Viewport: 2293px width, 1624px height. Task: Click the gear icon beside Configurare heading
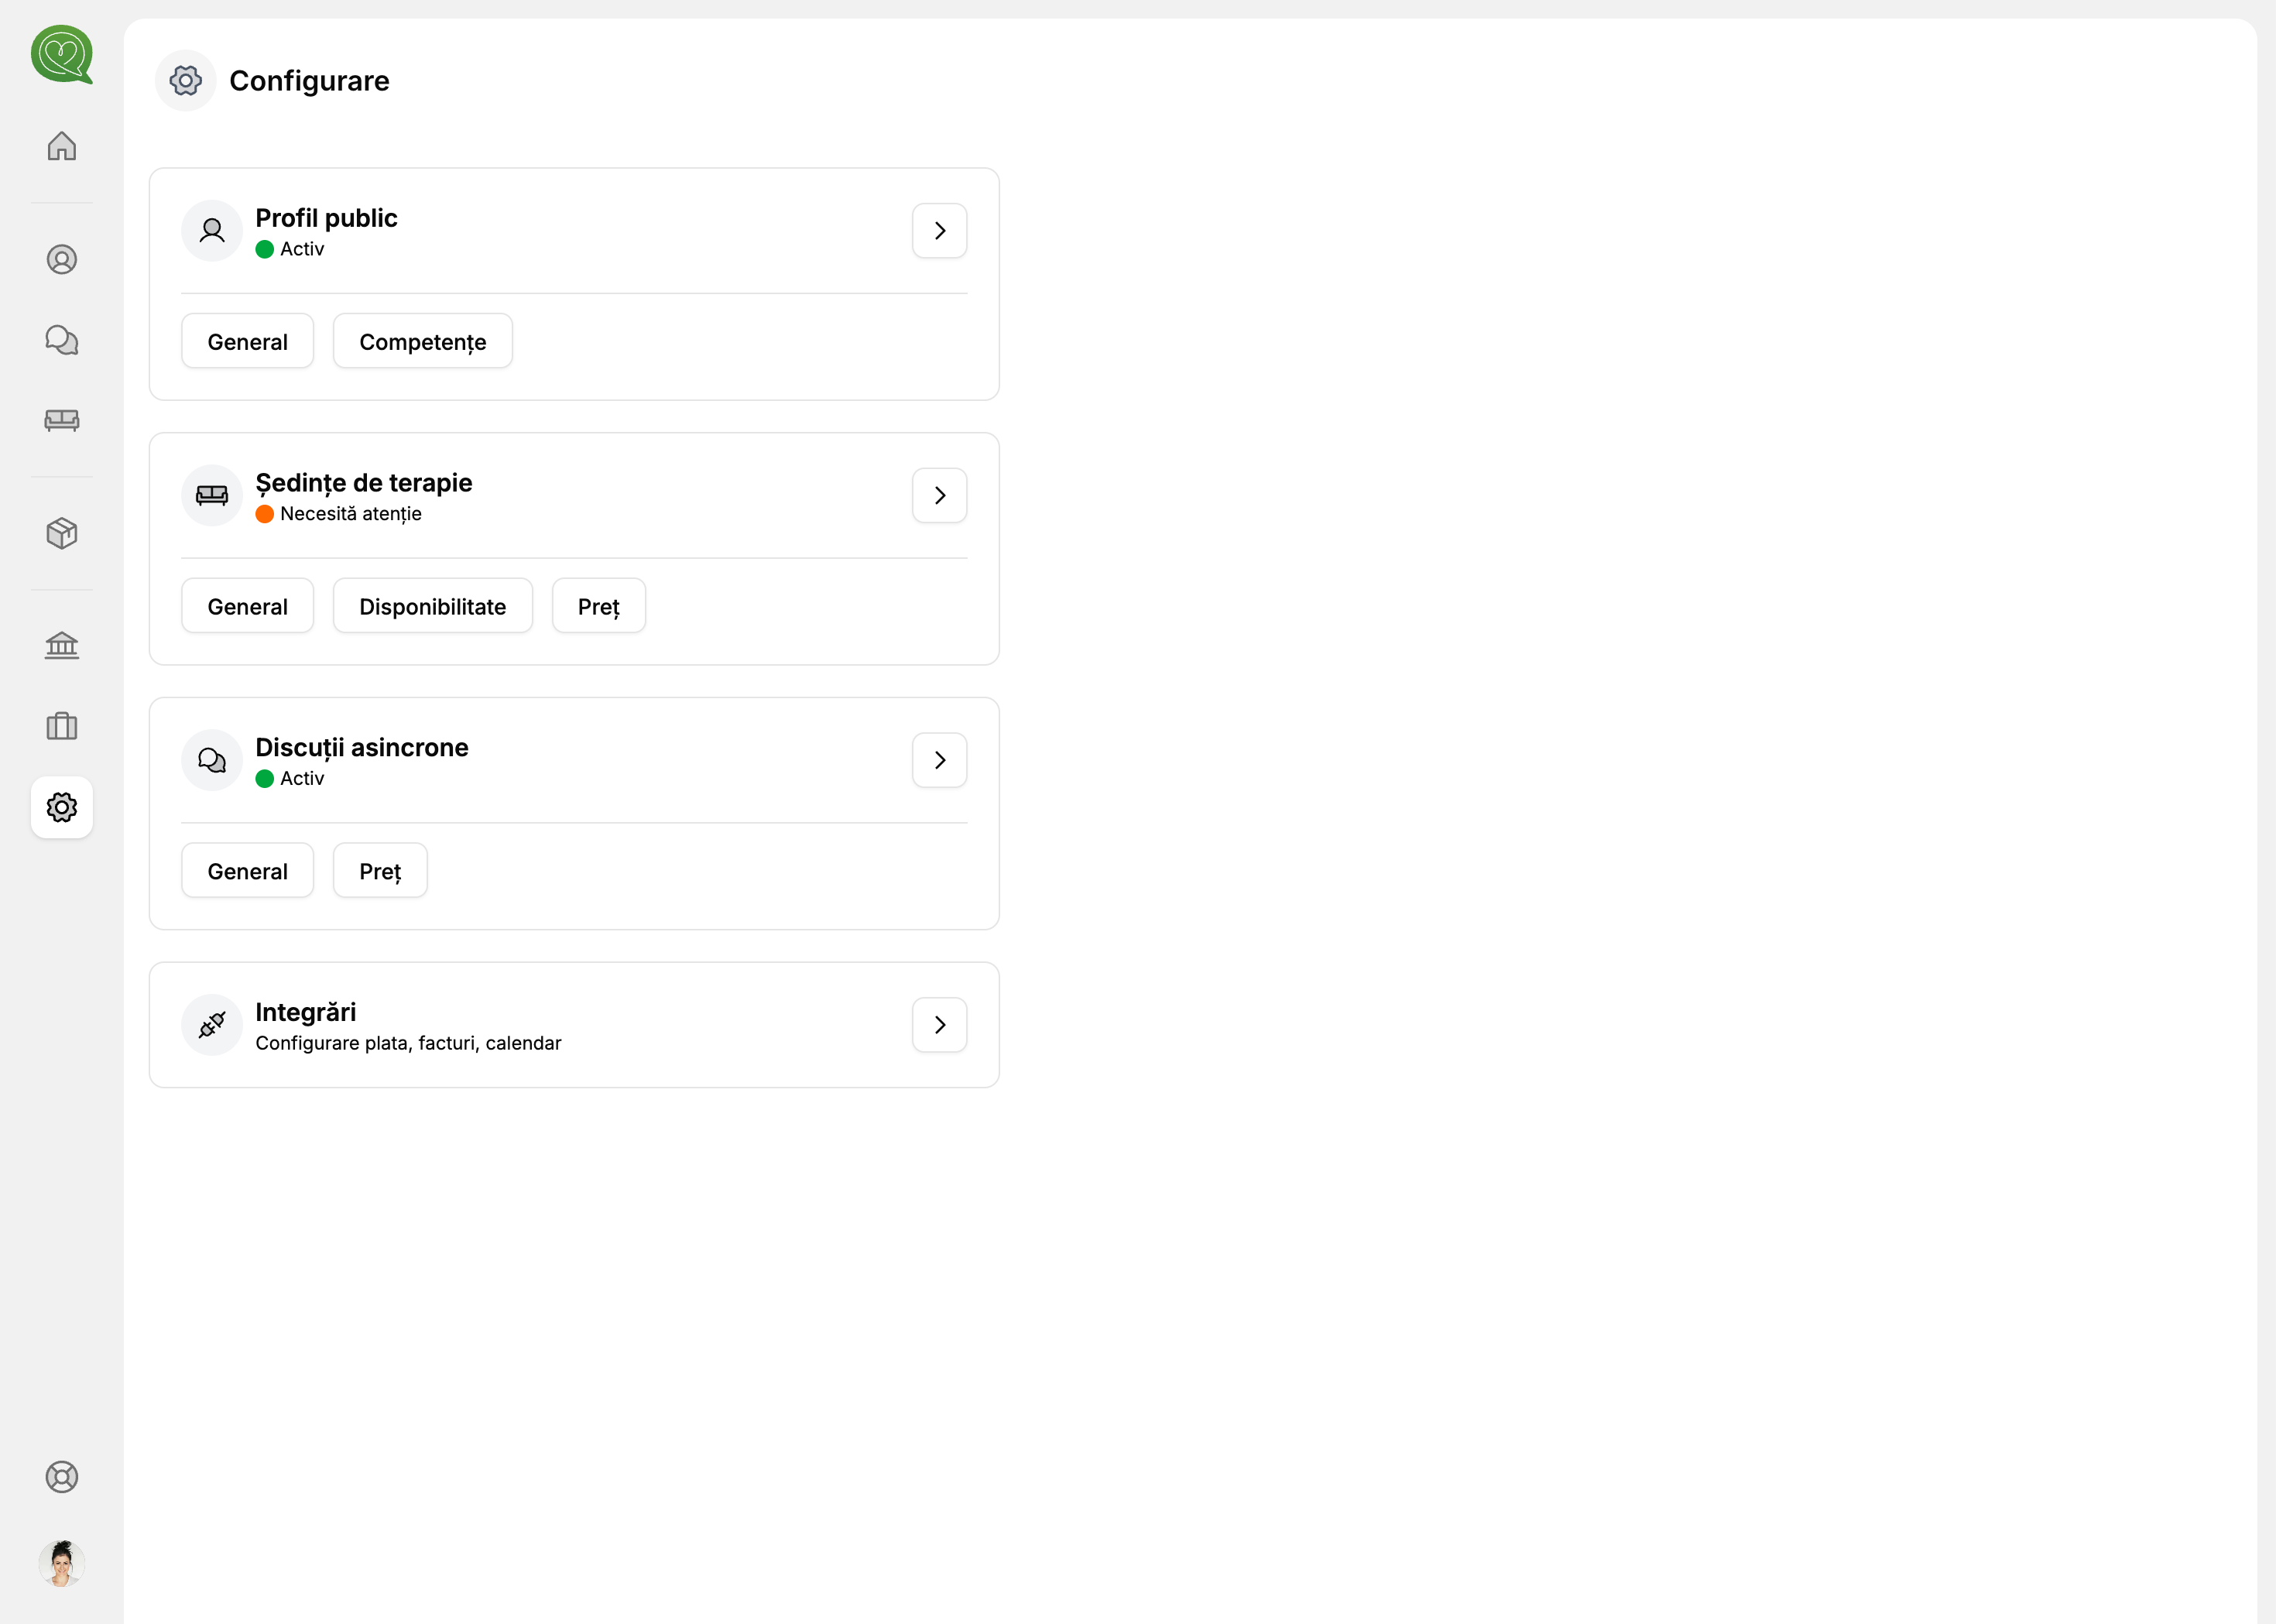[185, 80]
